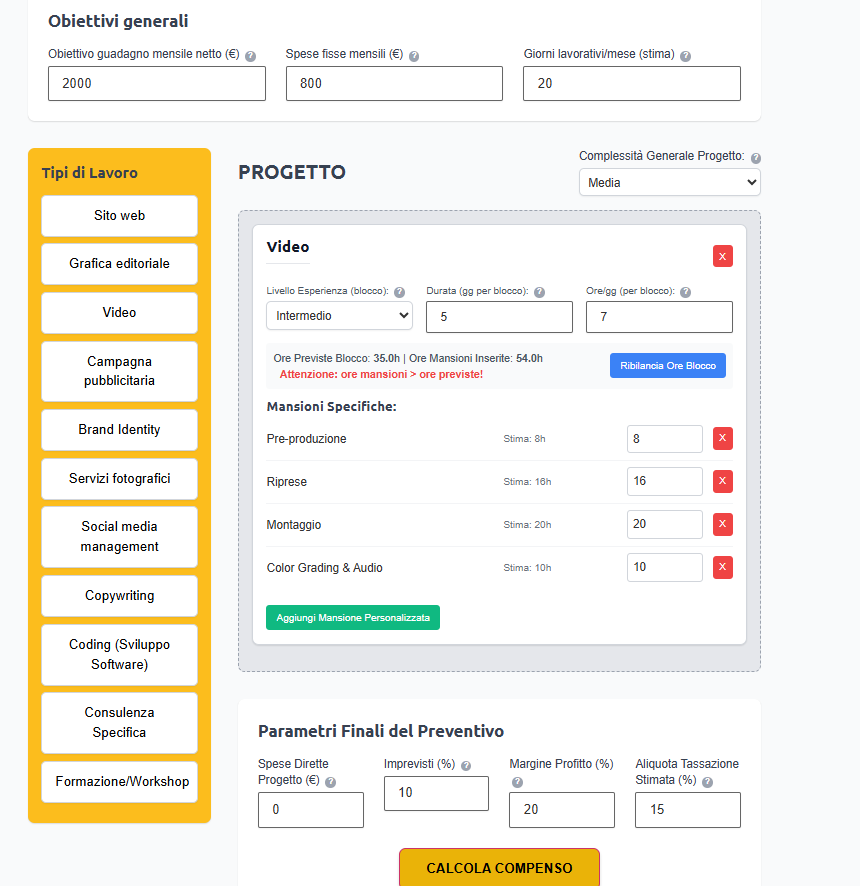Click help icon next to Imprevisti (%)
The image size is (860, 886).
(x=466, y=766)
